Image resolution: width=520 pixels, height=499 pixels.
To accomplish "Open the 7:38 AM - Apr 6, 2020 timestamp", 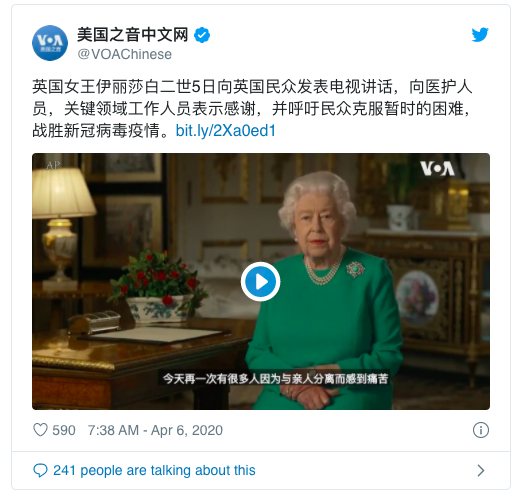I will (x=155, y=430).
